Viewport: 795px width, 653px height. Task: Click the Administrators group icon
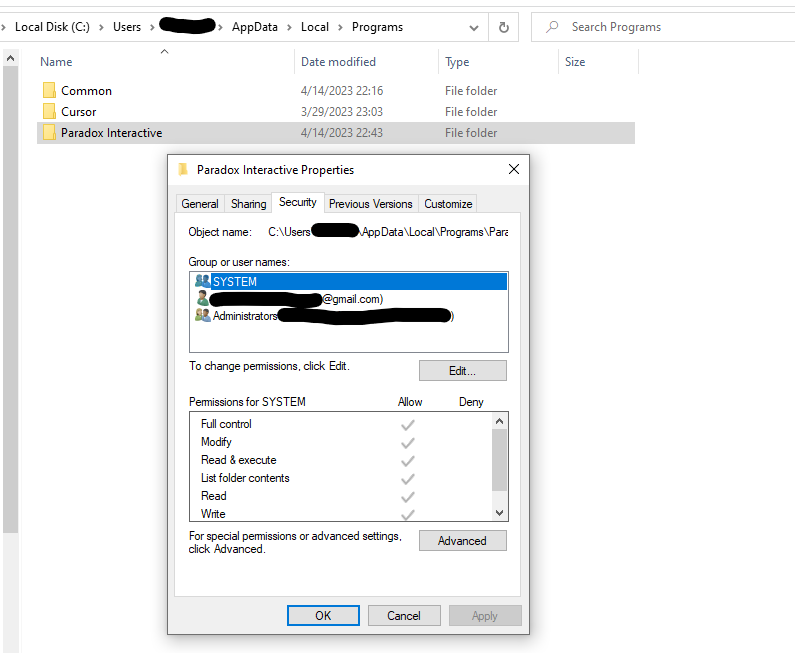[x=202, y=315]
